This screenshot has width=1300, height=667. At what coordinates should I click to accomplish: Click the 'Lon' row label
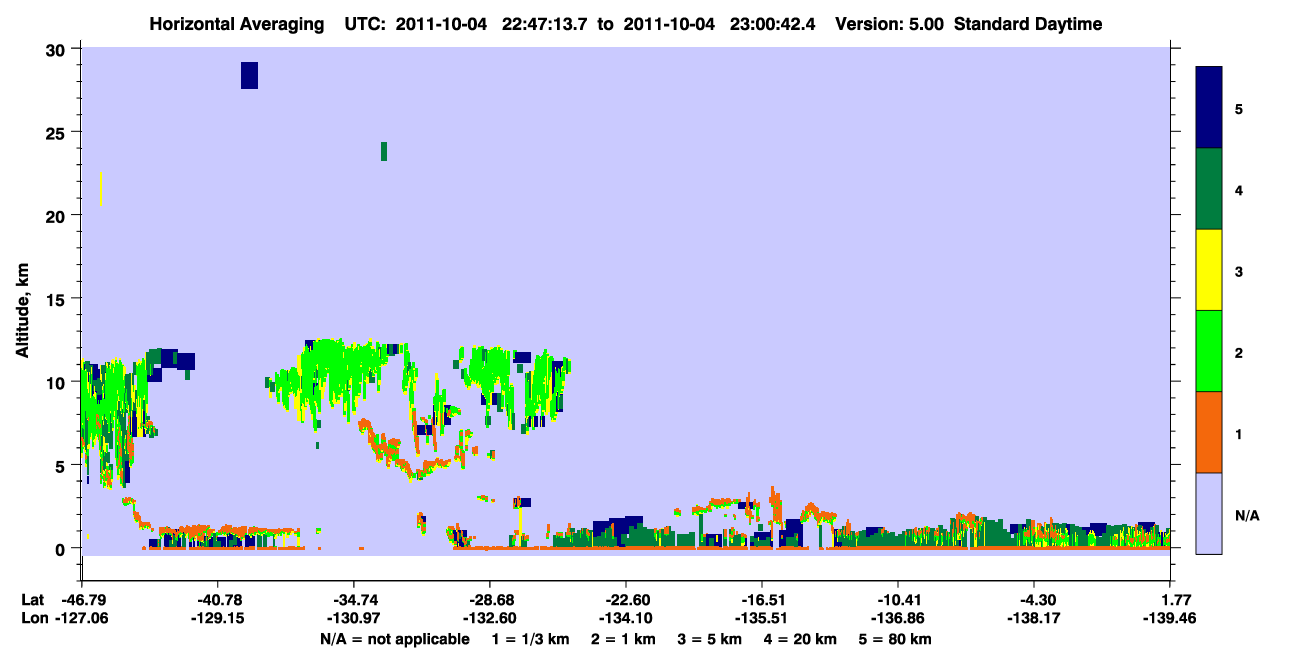(x=33, y=619)
